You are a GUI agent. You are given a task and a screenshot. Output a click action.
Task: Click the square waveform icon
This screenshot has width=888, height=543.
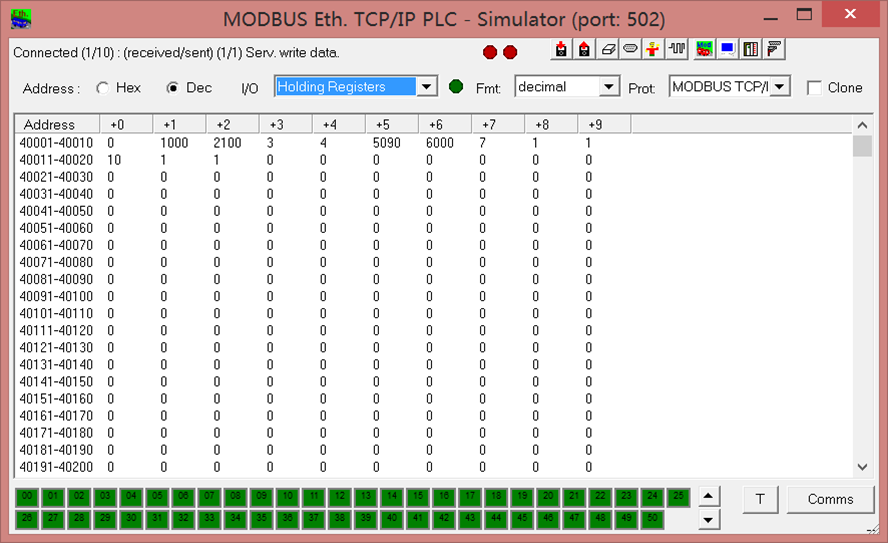(677, 50)
